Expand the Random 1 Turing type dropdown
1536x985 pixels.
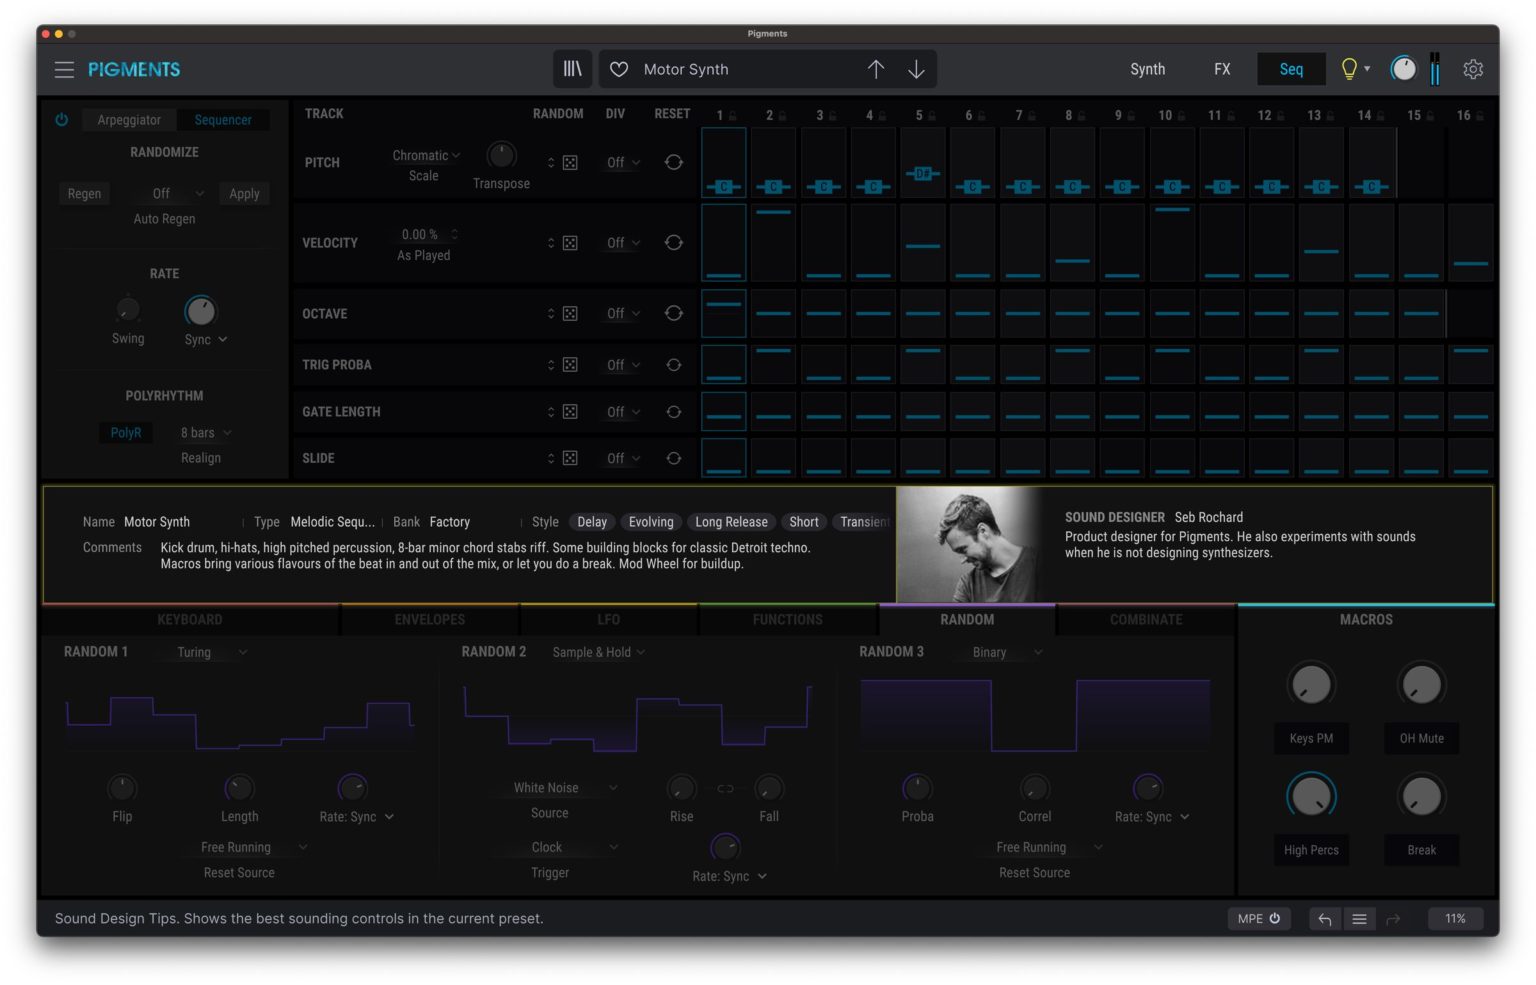point(211,652)
